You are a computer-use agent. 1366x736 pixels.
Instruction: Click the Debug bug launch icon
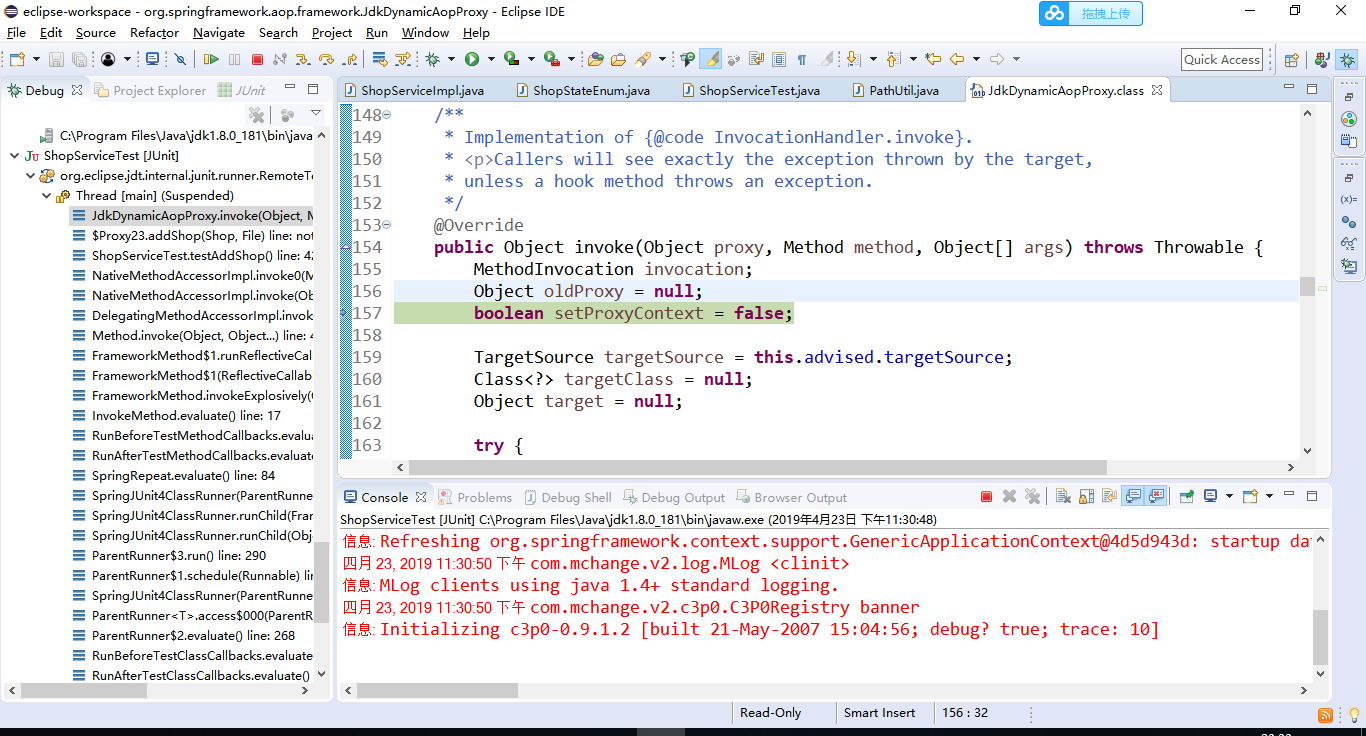click(x=432, y=59)
